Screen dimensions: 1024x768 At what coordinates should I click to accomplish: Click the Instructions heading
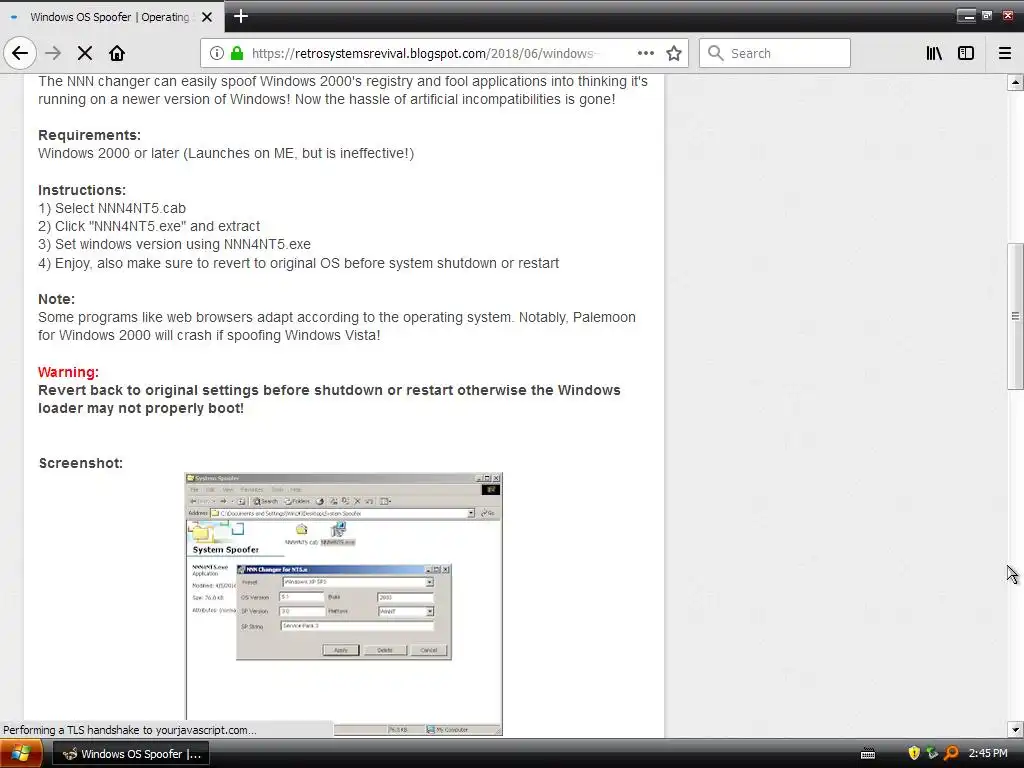(x=82, y=190)
